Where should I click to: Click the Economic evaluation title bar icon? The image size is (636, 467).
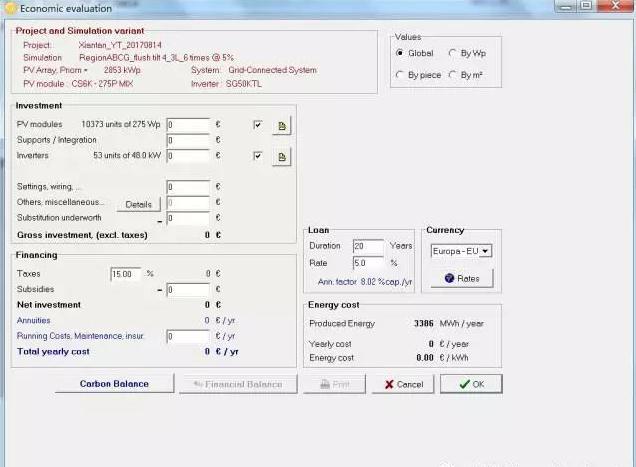point(11,7)
